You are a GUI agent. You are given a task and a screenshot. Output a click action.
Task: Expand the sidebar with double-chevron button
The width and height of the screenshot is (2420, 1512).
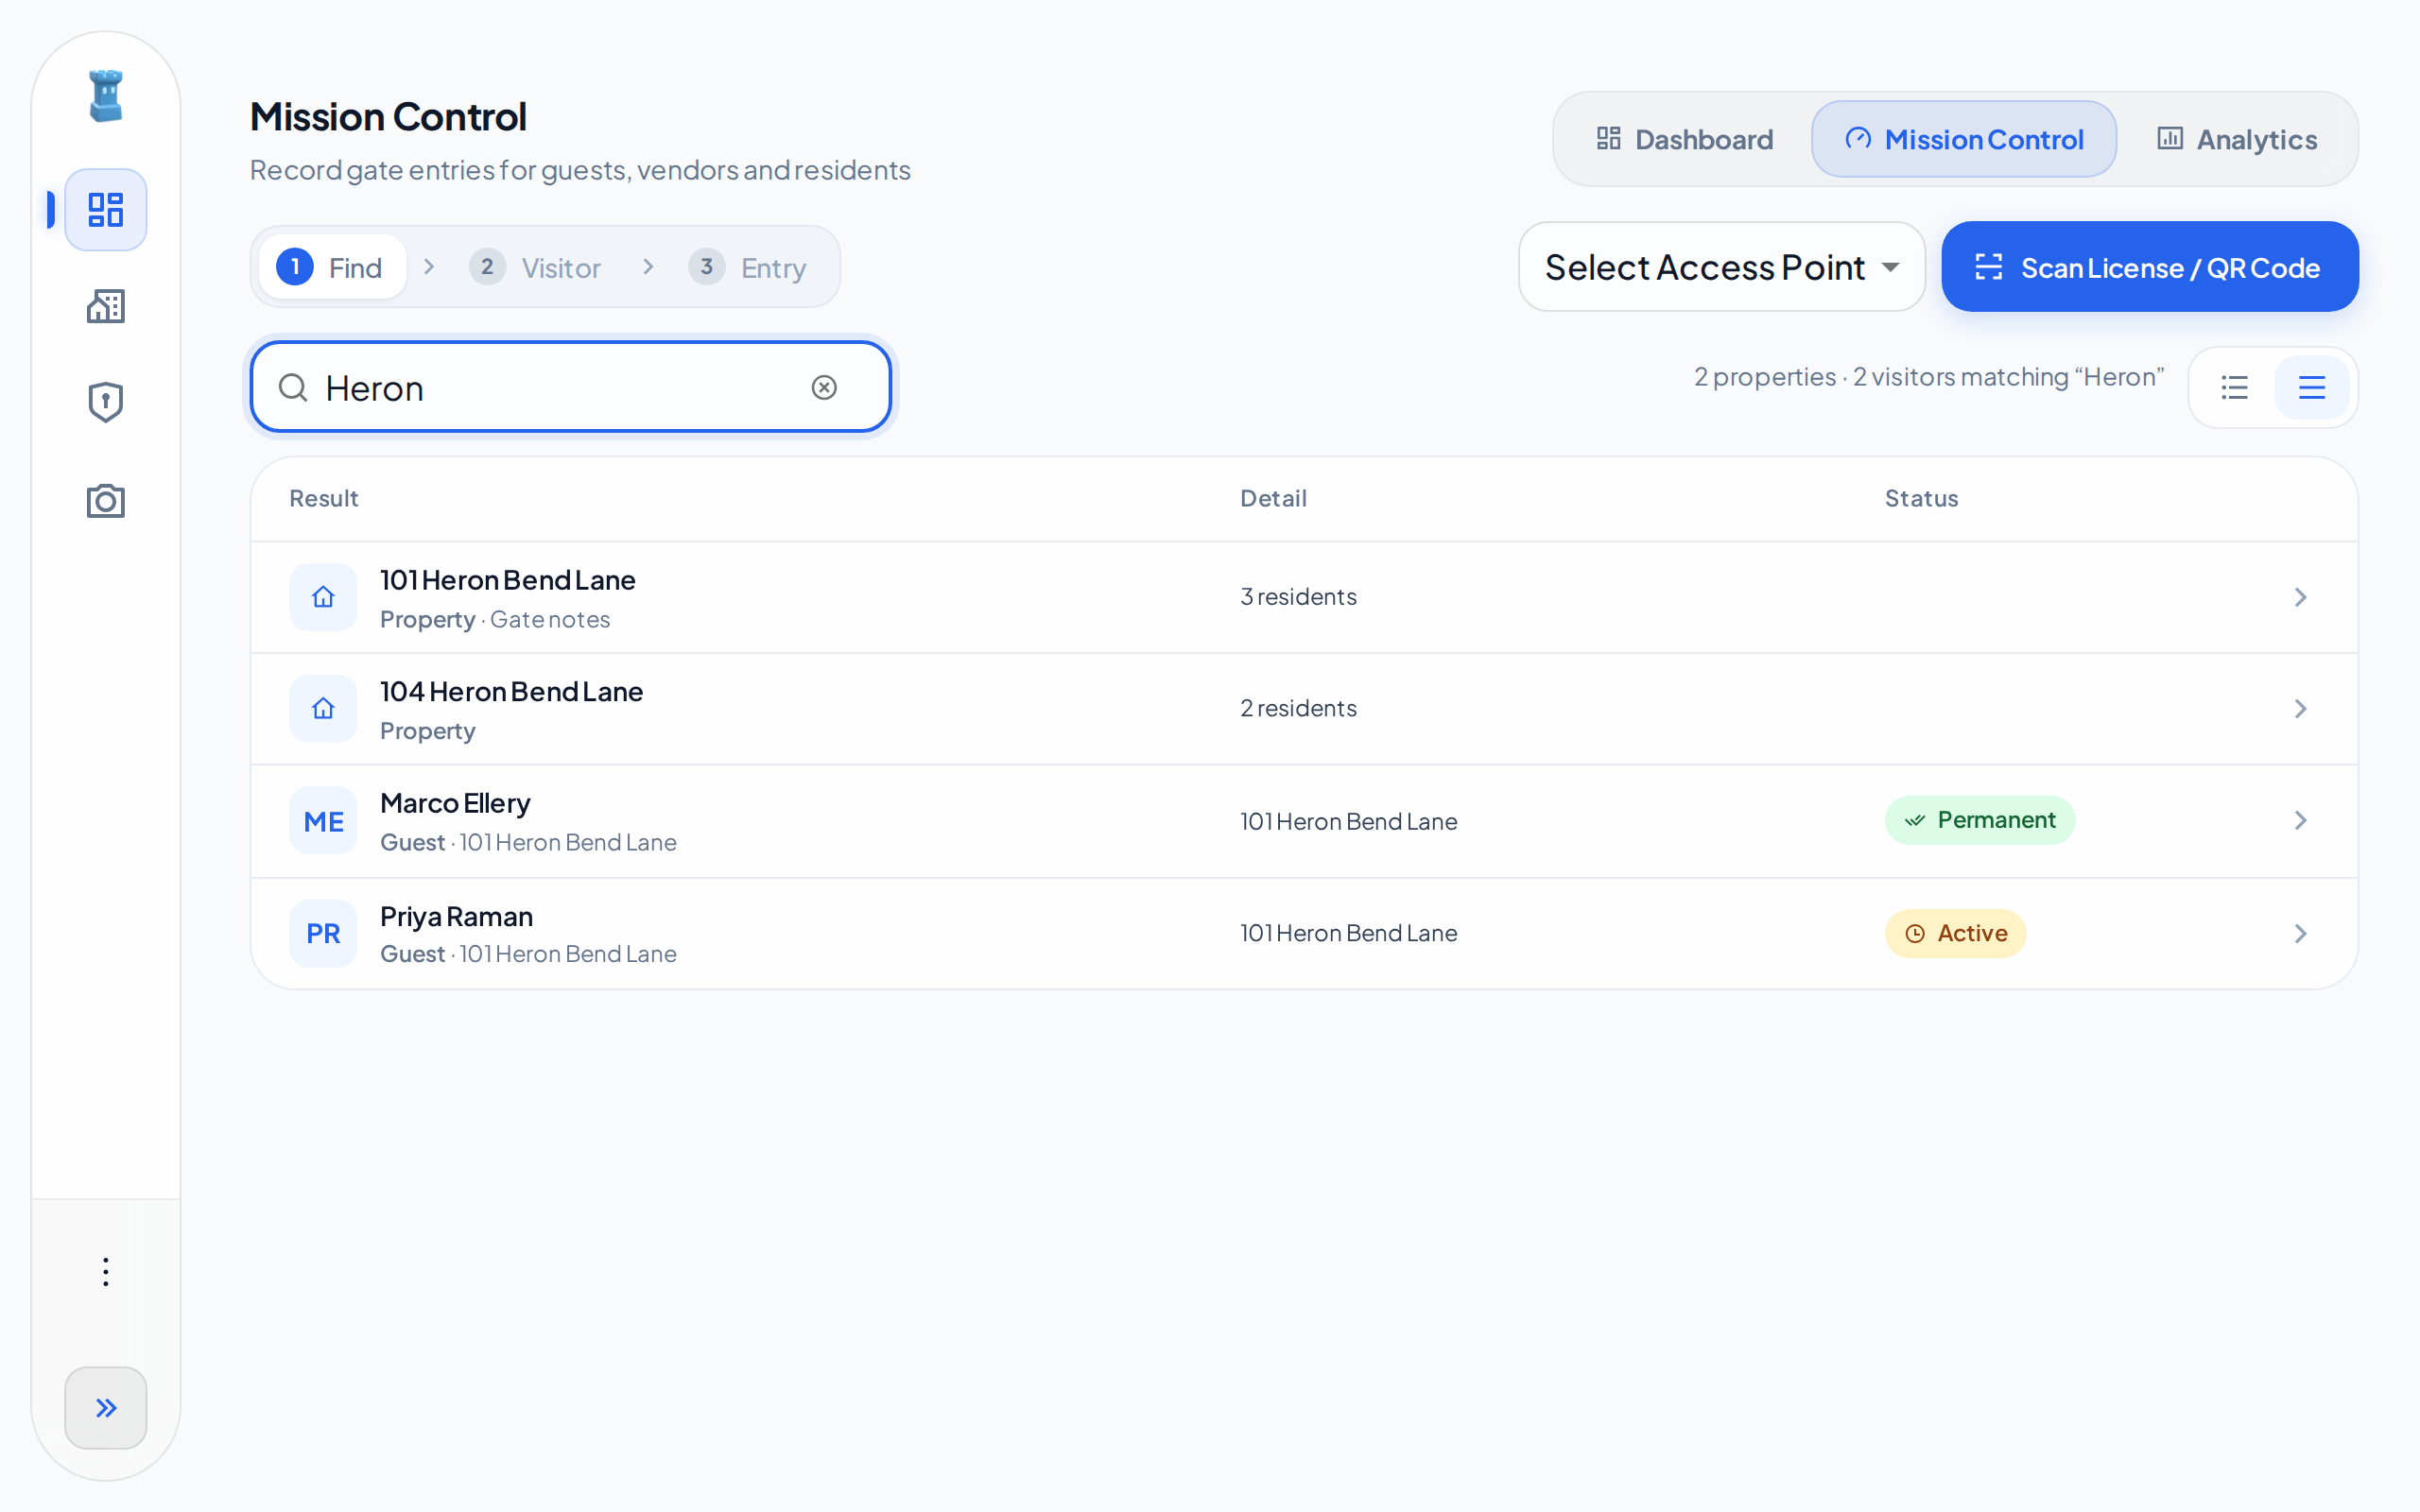[105, 1407]
